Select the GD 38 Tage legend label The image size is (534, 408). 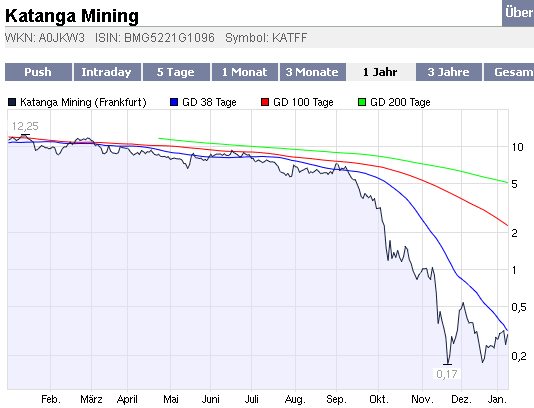(209, 102)
